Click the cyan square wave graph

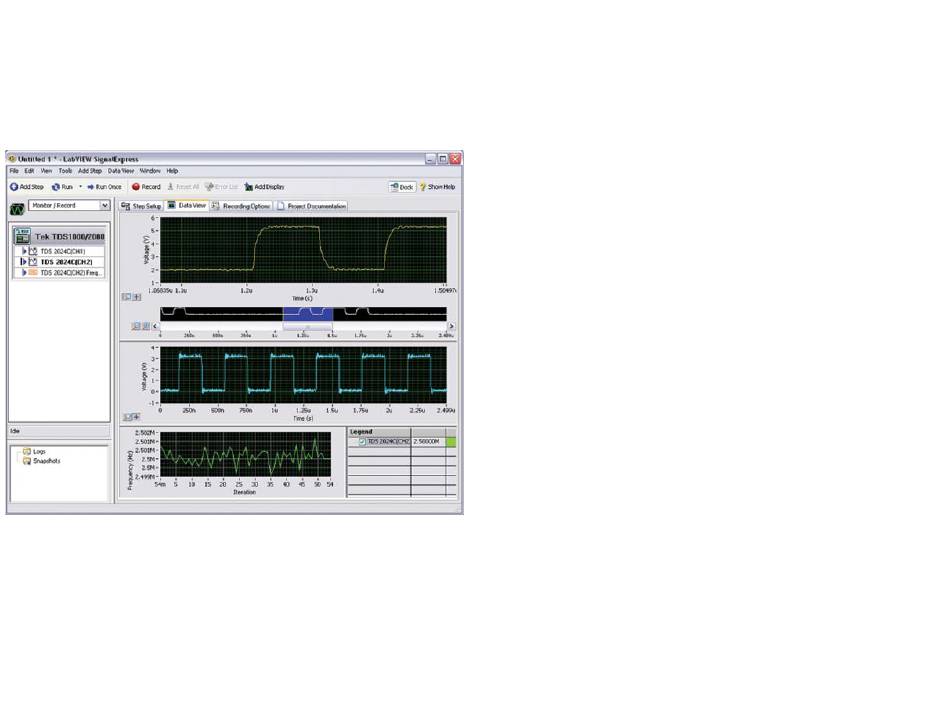point(304,375)
